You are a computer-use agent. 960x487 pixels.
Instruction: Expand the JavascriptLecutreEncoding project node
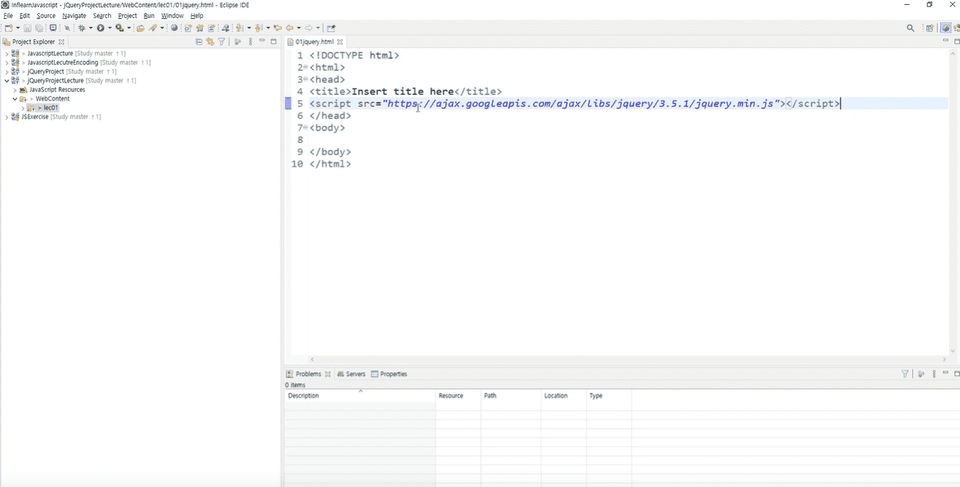(x=7, y=62)
